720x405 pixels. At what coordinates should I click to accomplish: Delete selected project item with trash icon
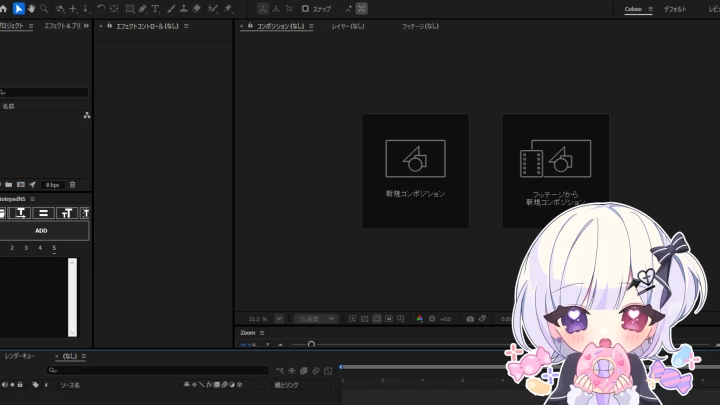[72, 185]
